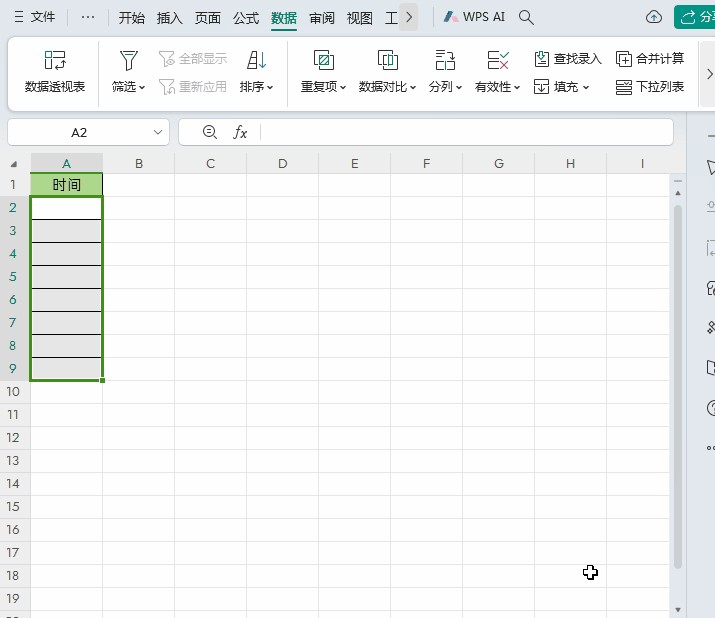Viewport: 715px width, 618px height.
Task: Click the search magnifier in title bar
Action: (527, 18)
